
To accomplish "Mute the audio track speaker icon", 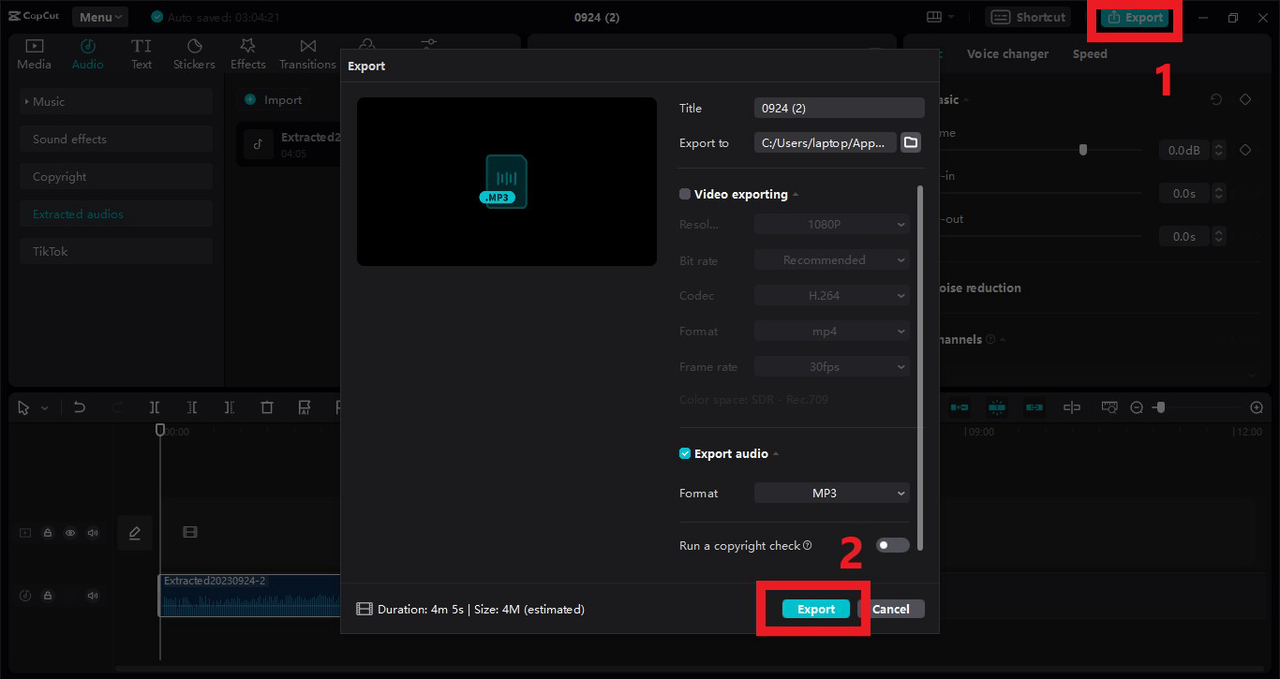I will 93,596.
